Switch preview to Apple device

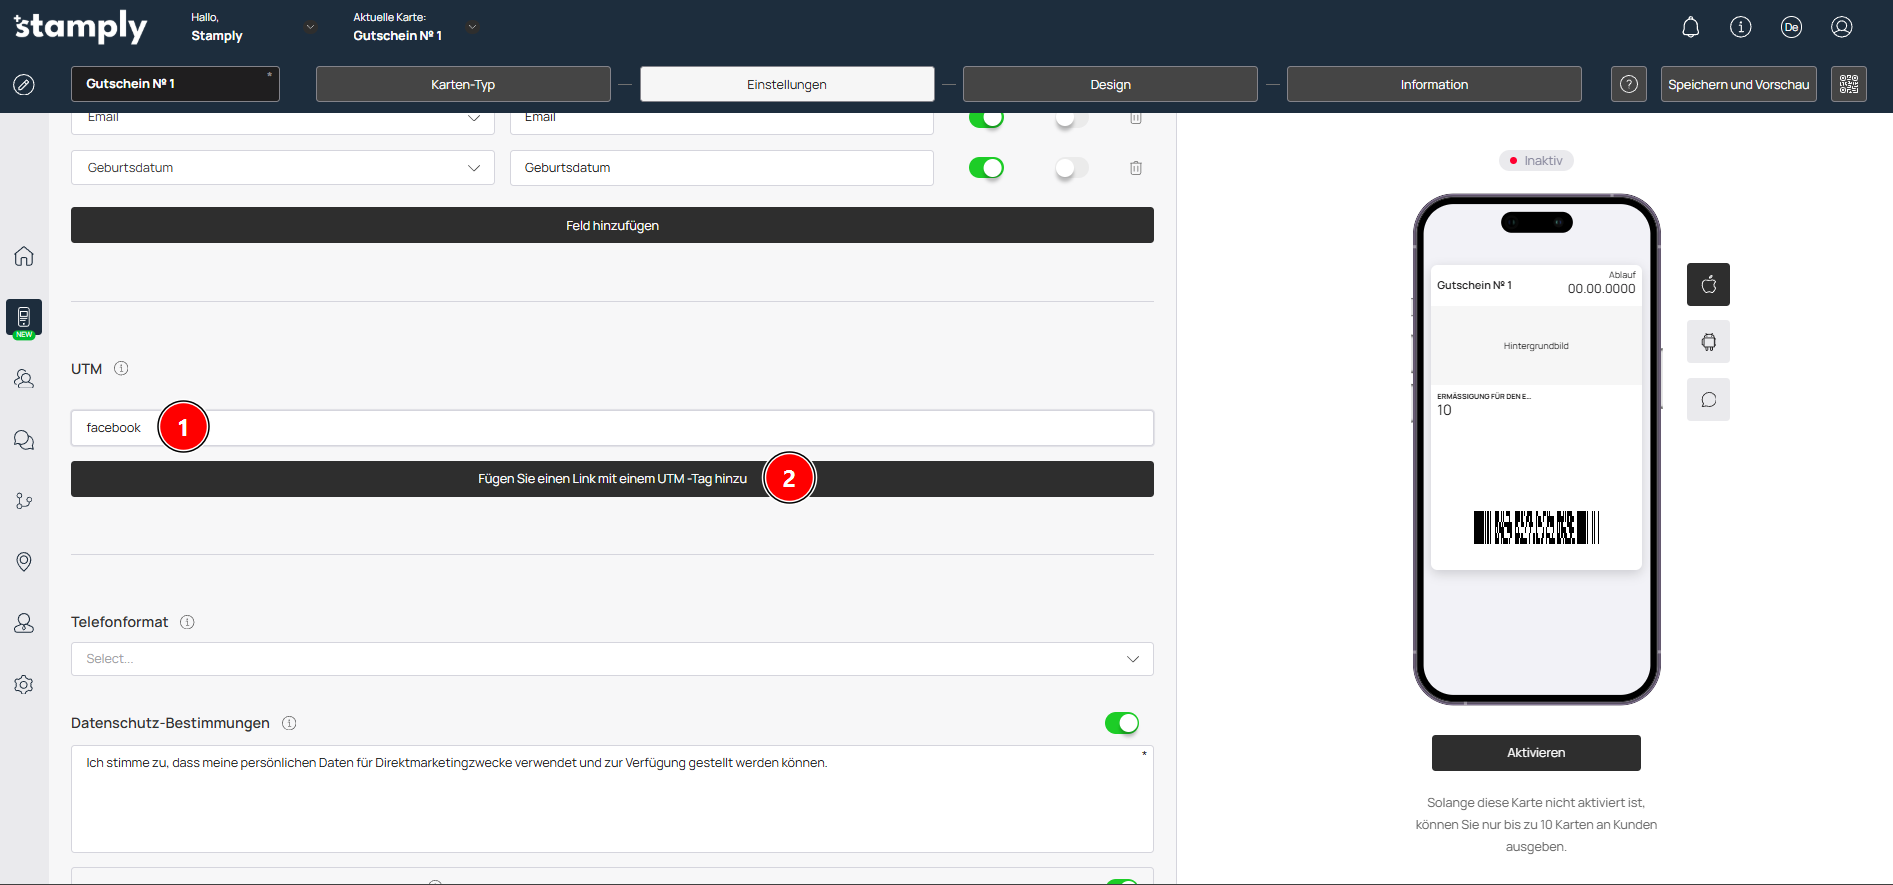point(1708,285)
